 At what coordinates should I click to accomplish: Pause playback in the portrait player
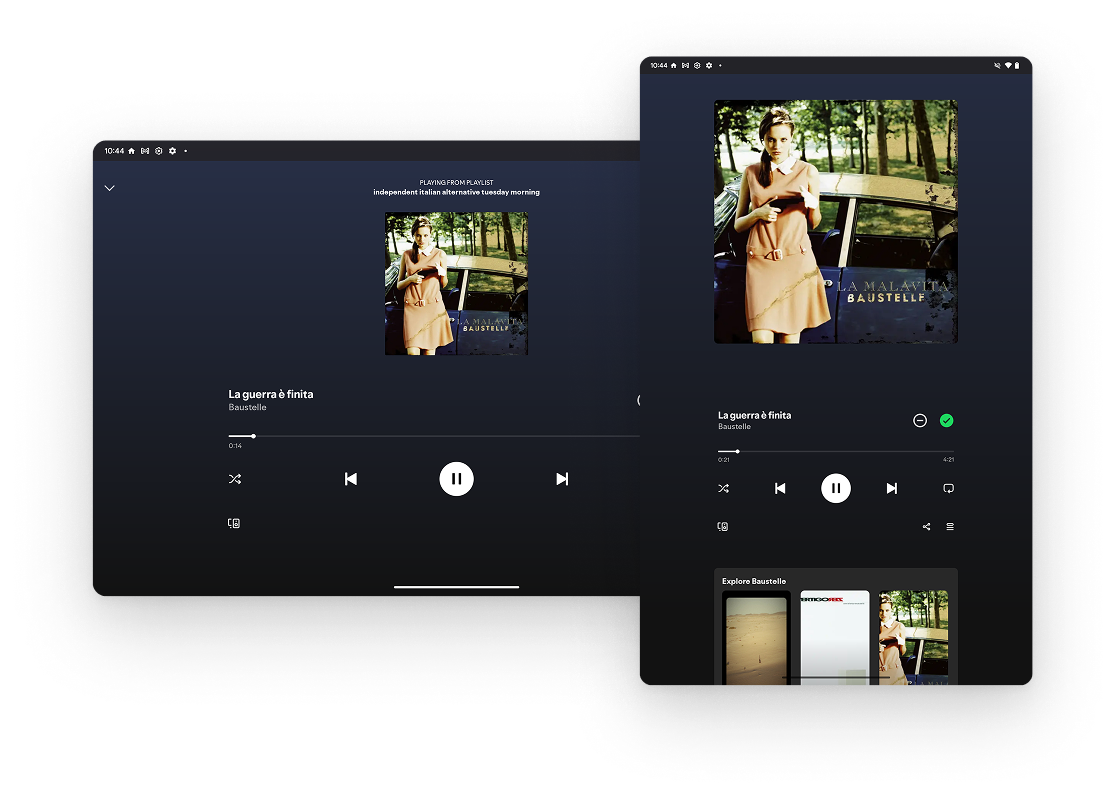pyautogui.click(x=836, y=488)
